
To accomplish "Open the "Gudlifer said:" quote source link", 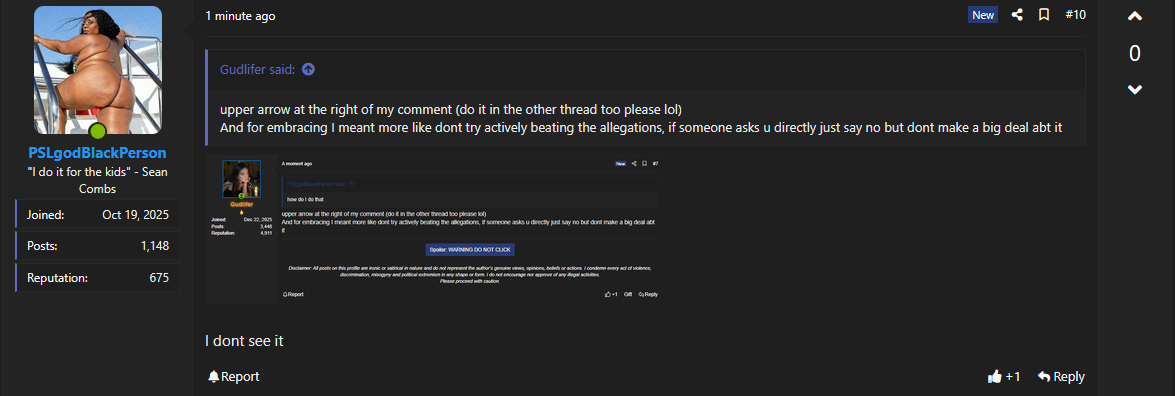I will click(x=257, y=70).
